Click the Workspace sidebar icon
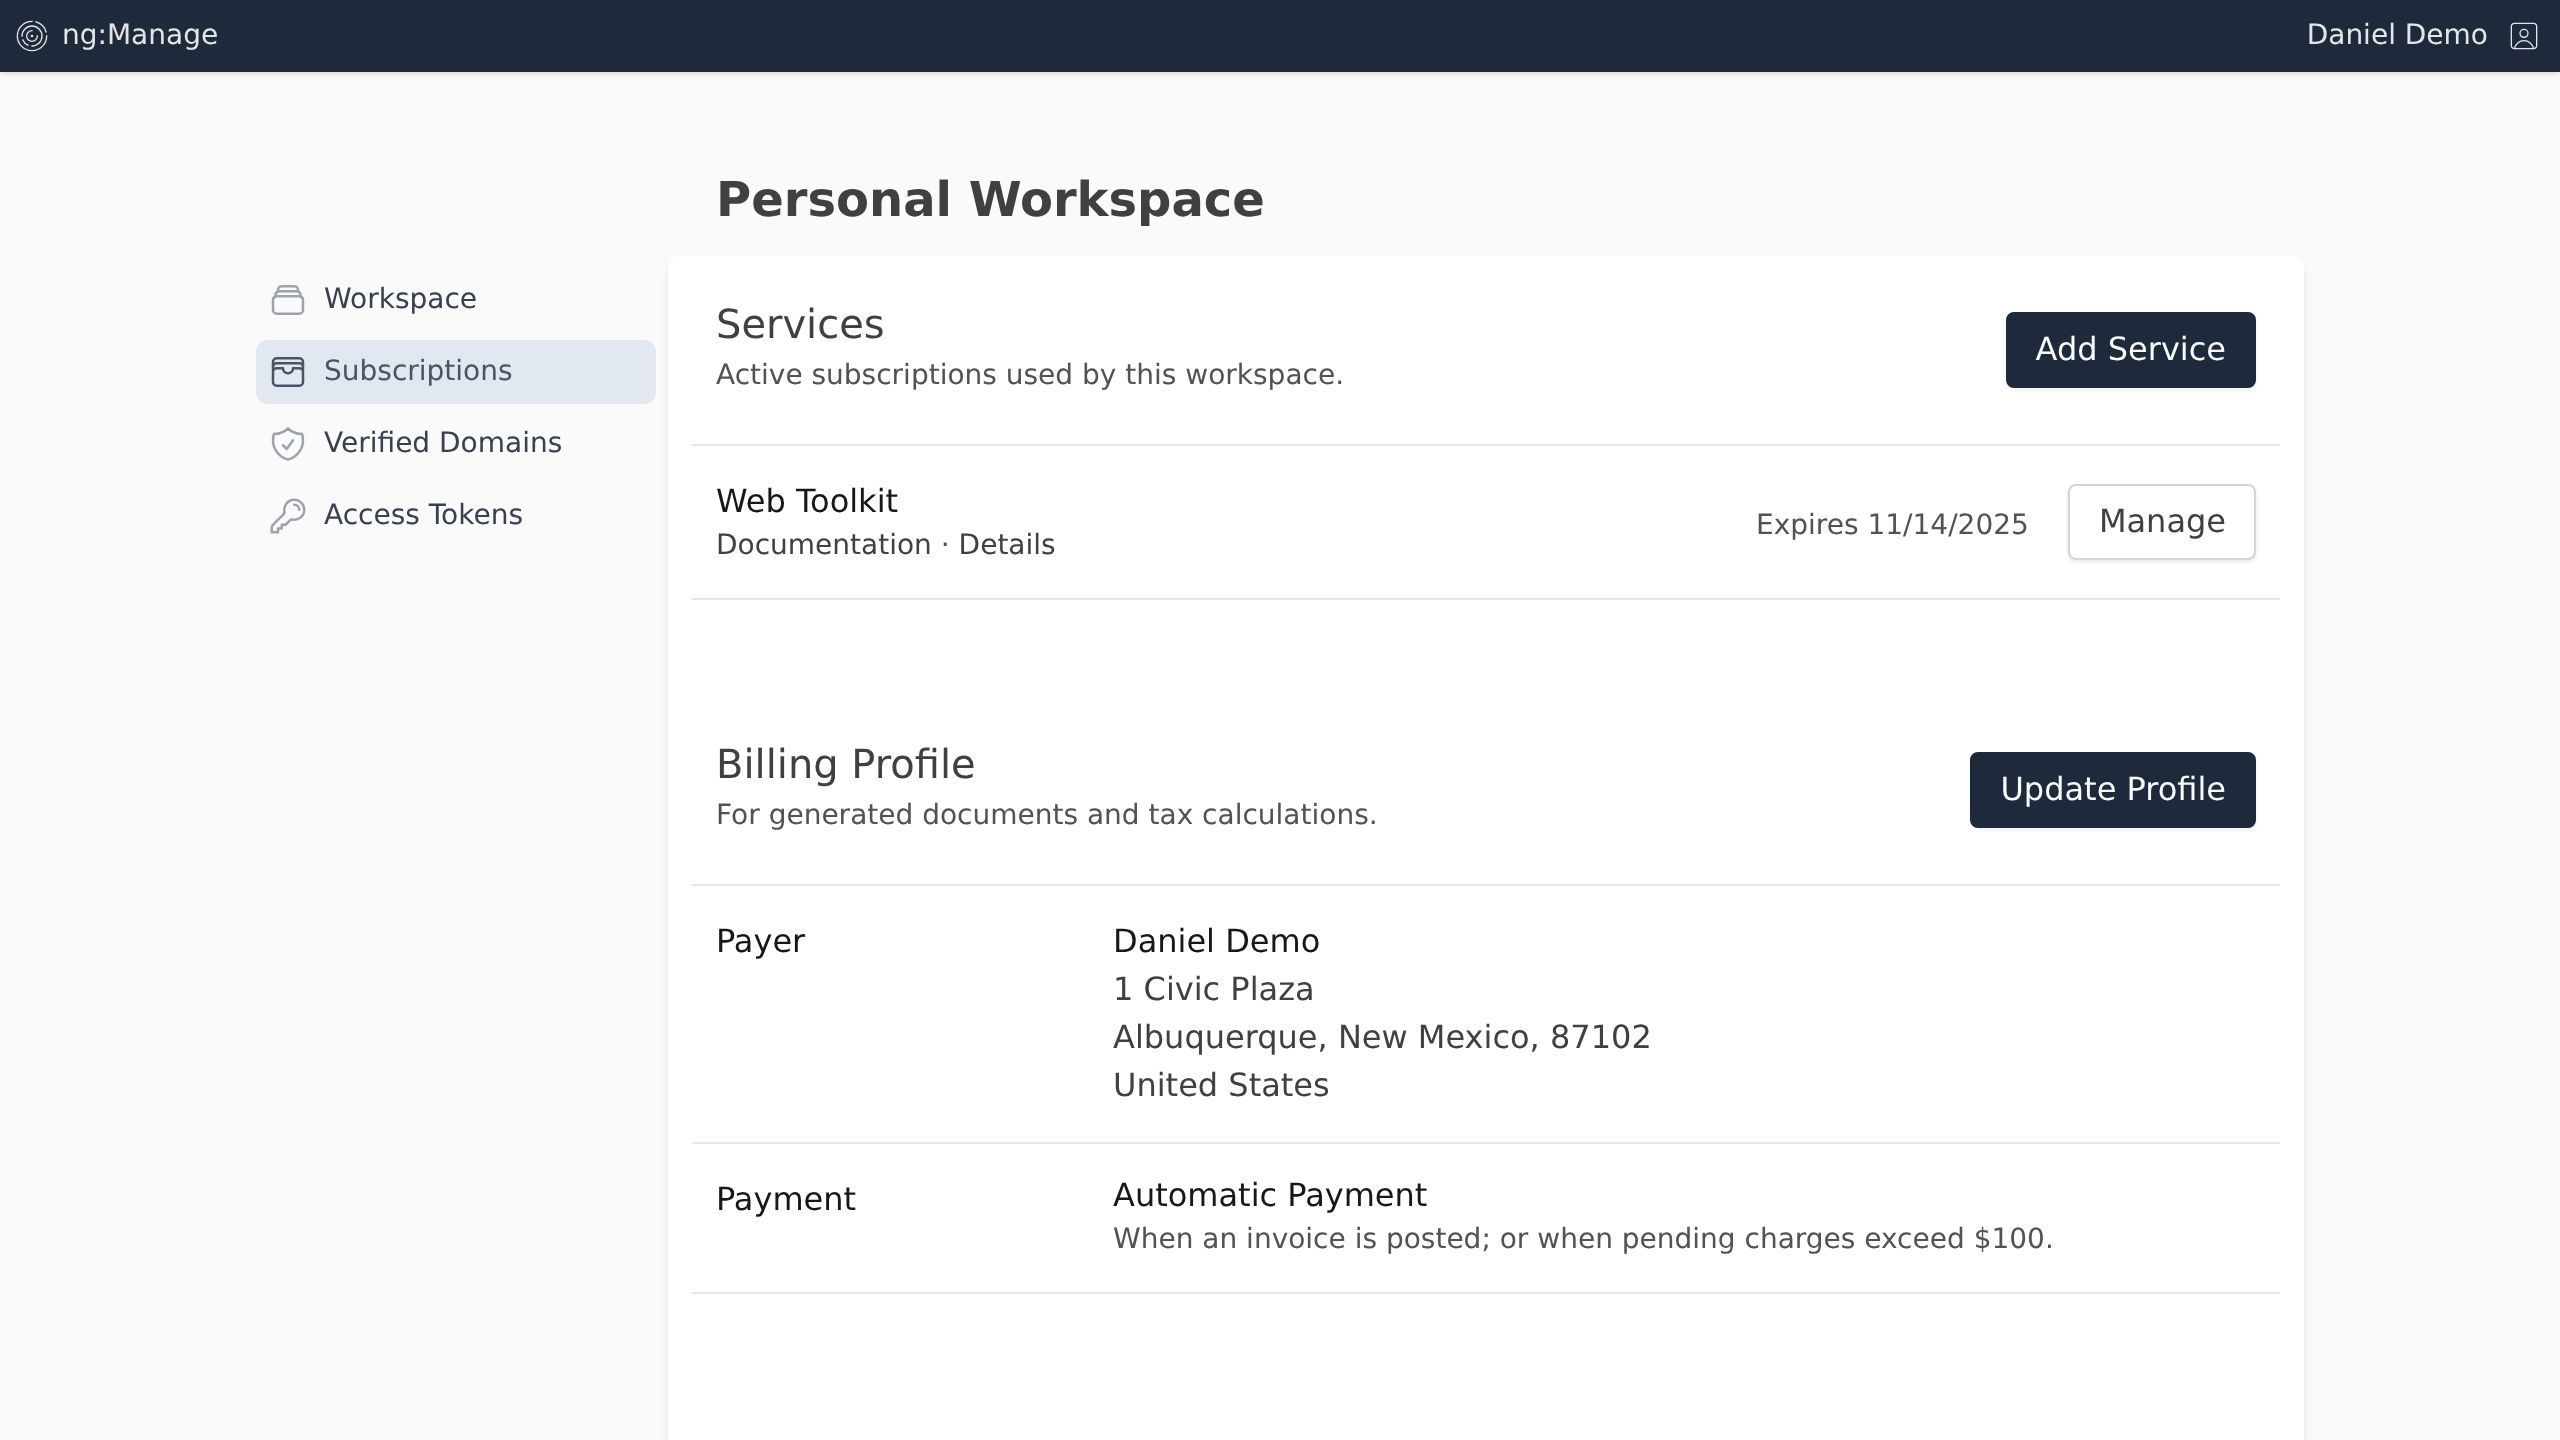The width and height of the screenshot is (2560, 1440). [x=288, y=300]
